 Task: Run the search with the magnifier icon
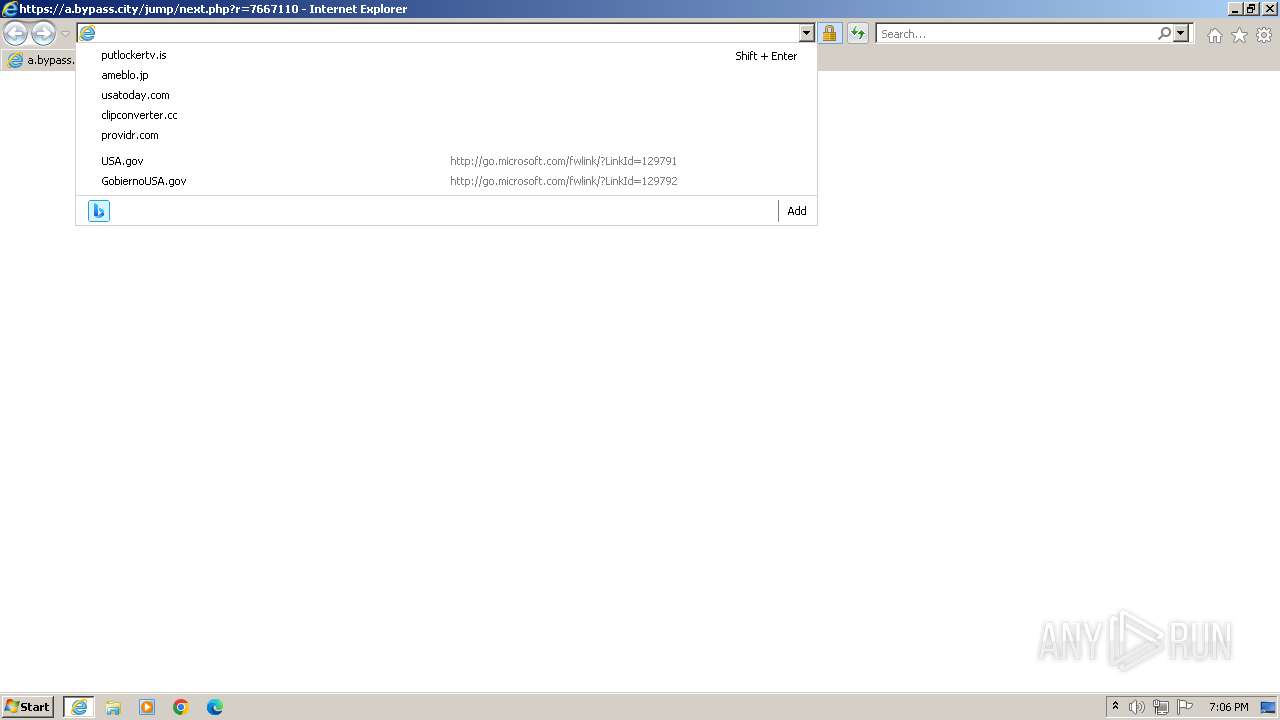point(1164,33)
